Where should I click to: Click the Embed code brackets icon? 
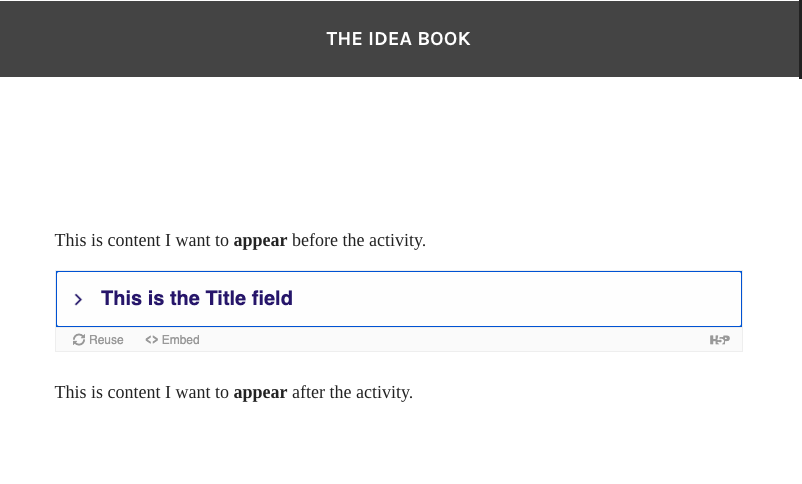[x=151, y=340]
